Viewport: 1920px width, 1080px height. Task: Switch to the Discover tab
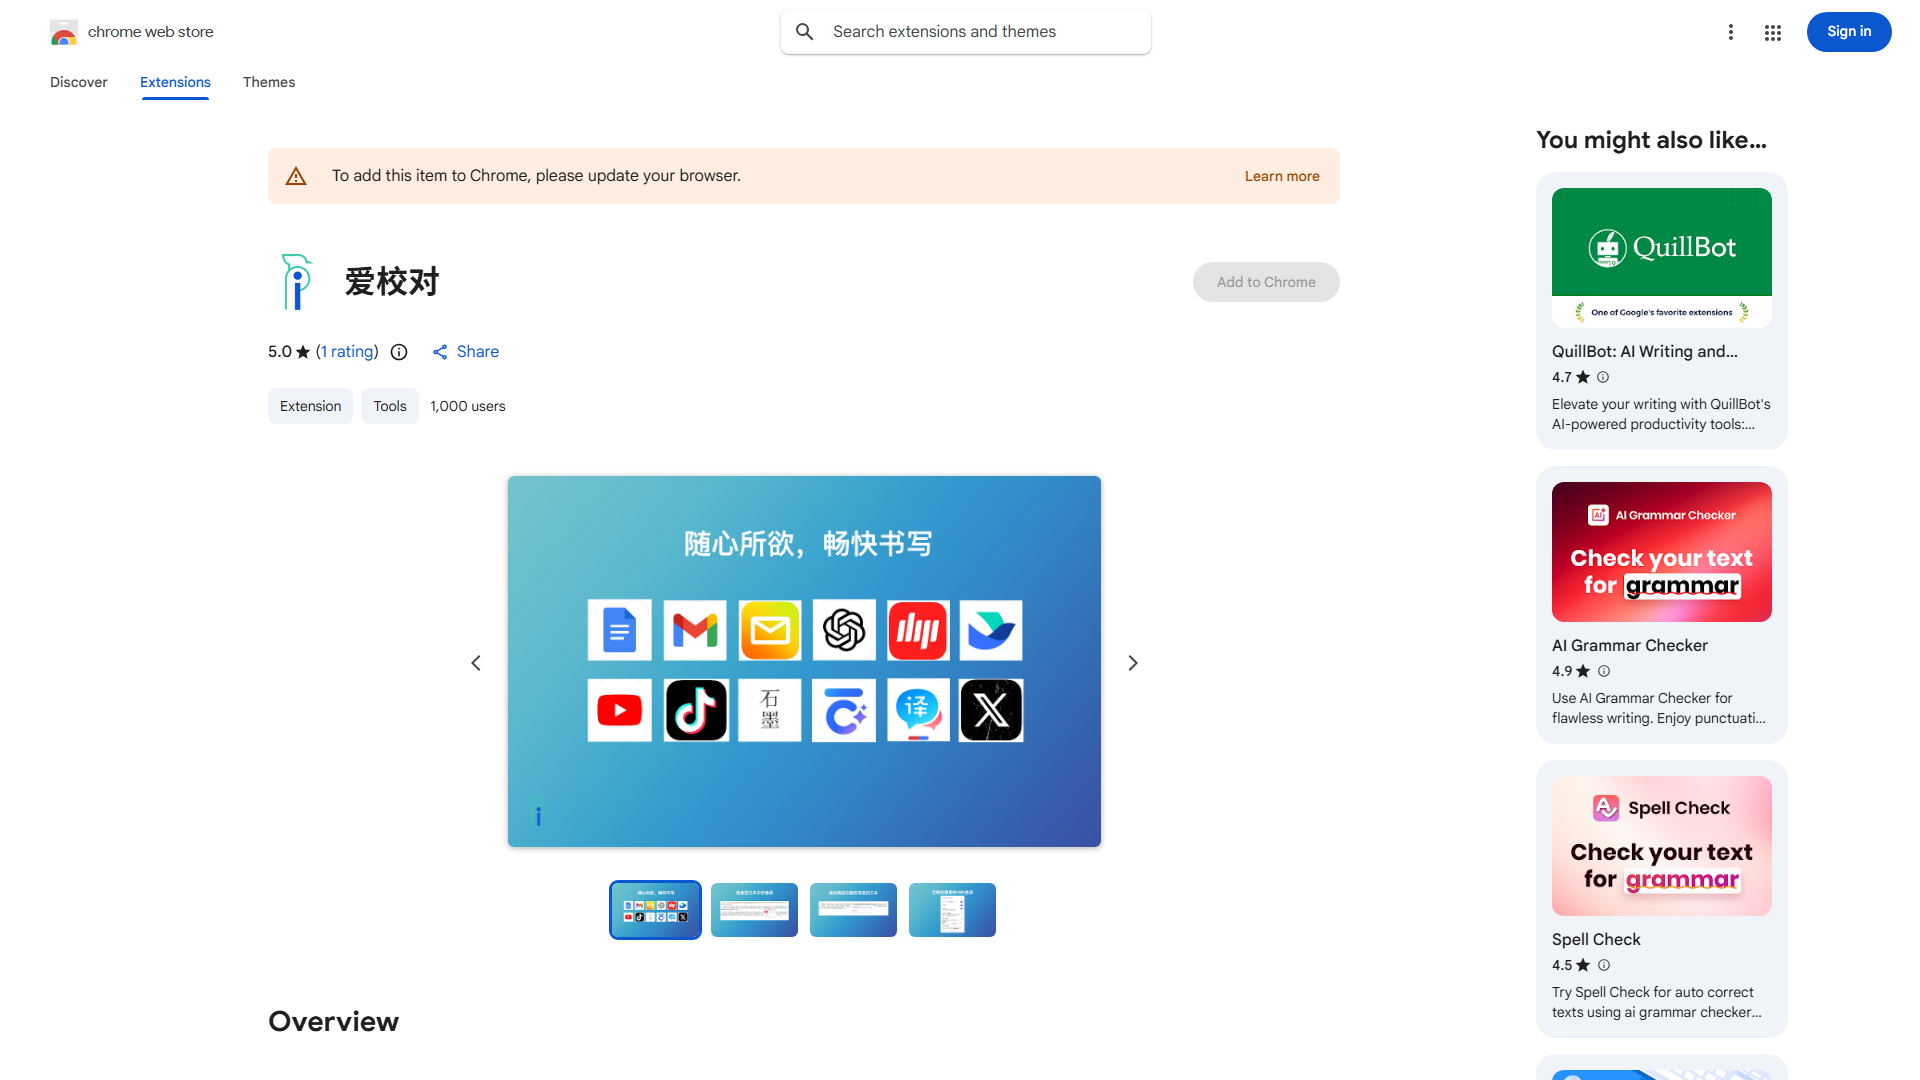pos(79,82)
